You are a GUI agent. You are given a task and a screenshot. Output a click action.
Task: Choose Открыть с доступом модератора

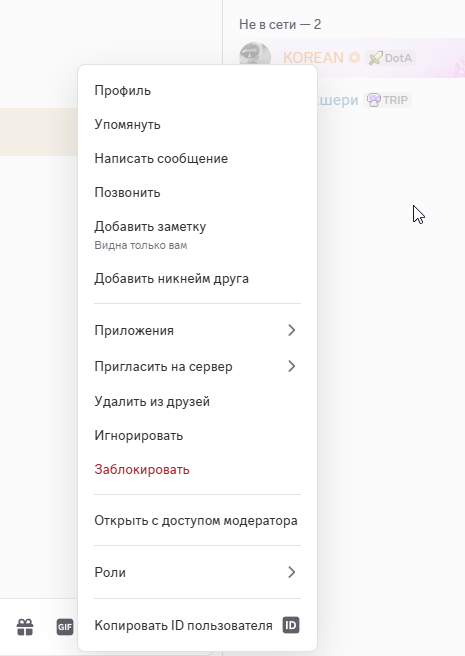198,520
